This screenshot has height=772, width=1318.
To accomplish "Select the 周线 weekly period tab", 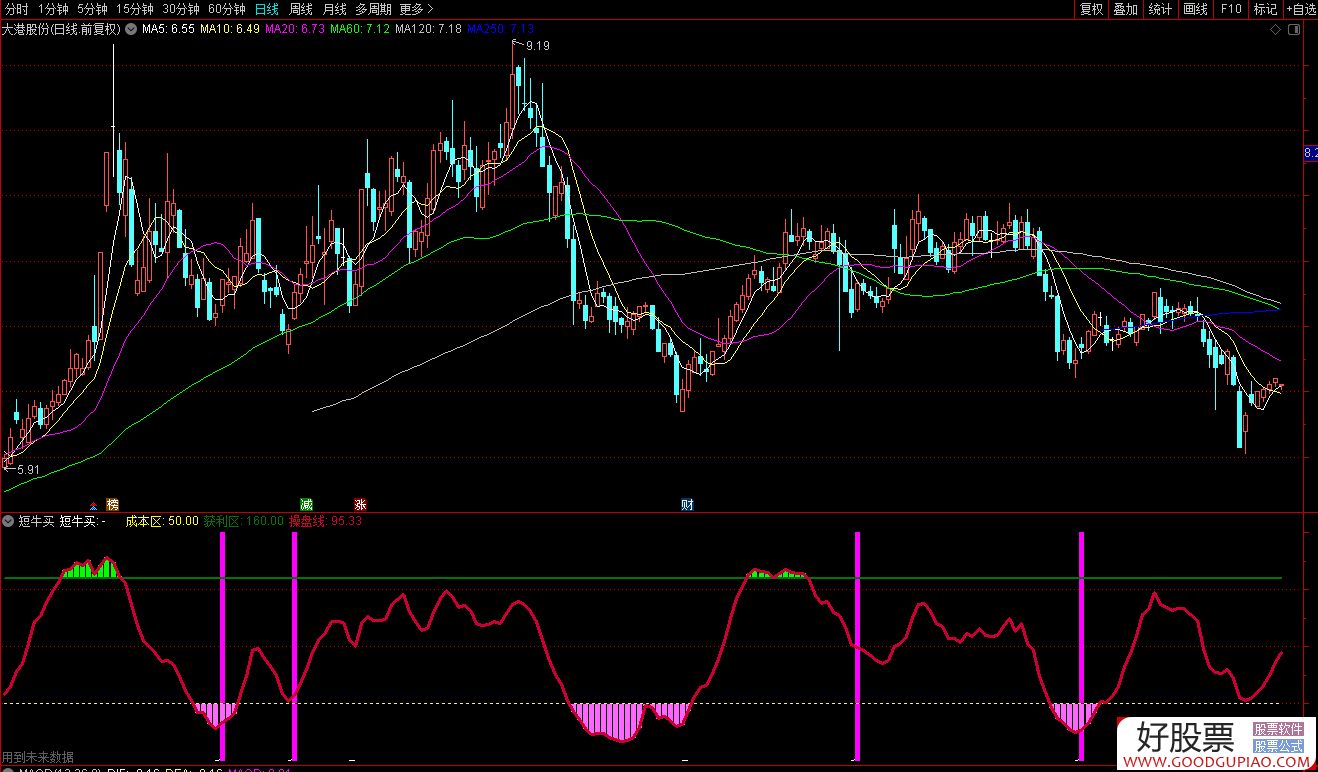I will click(301, 9).
